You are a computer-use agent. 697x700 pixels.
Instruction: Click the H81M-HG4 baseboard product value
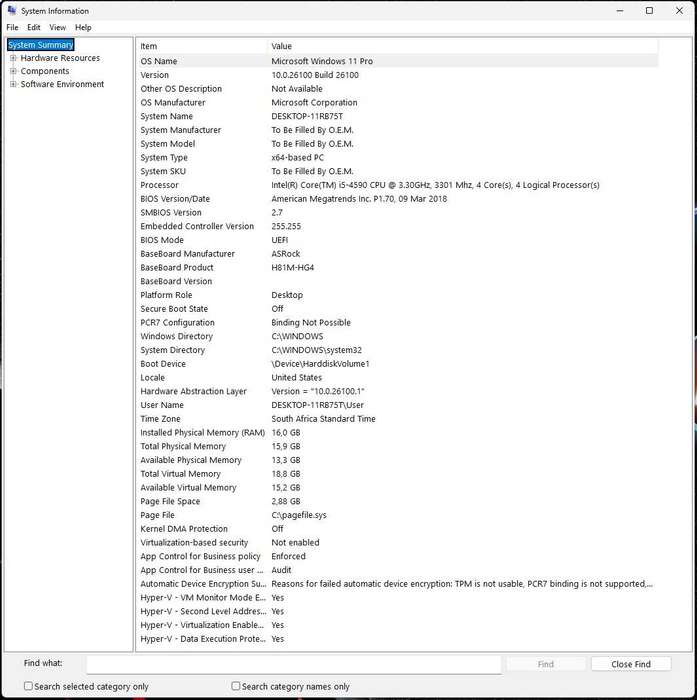pos(292,267)
